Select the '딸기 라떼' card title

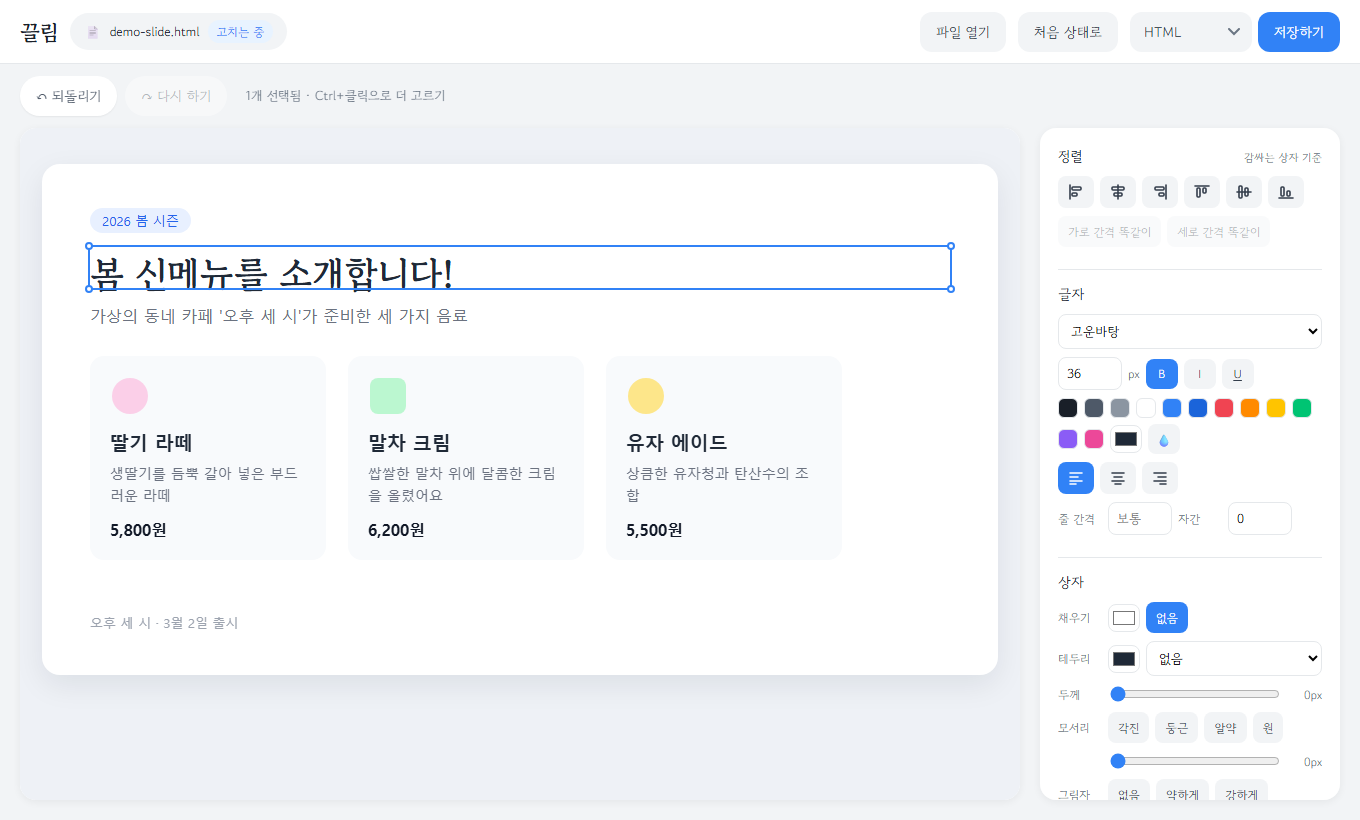[x=151, y=442]
